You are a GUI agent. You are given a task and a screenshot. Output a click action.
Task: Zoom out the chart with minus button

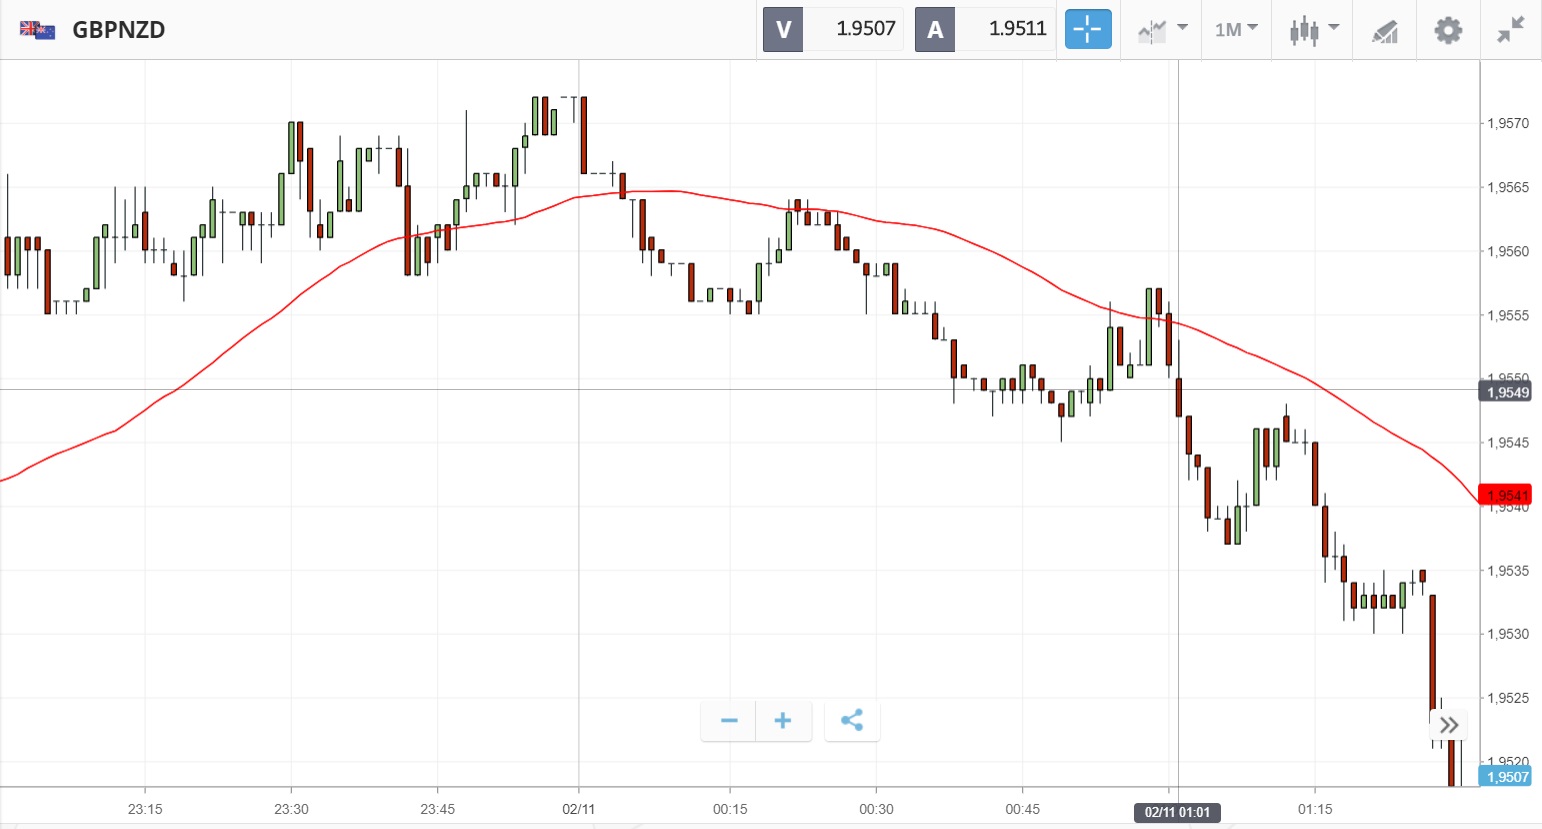point(729,721)
